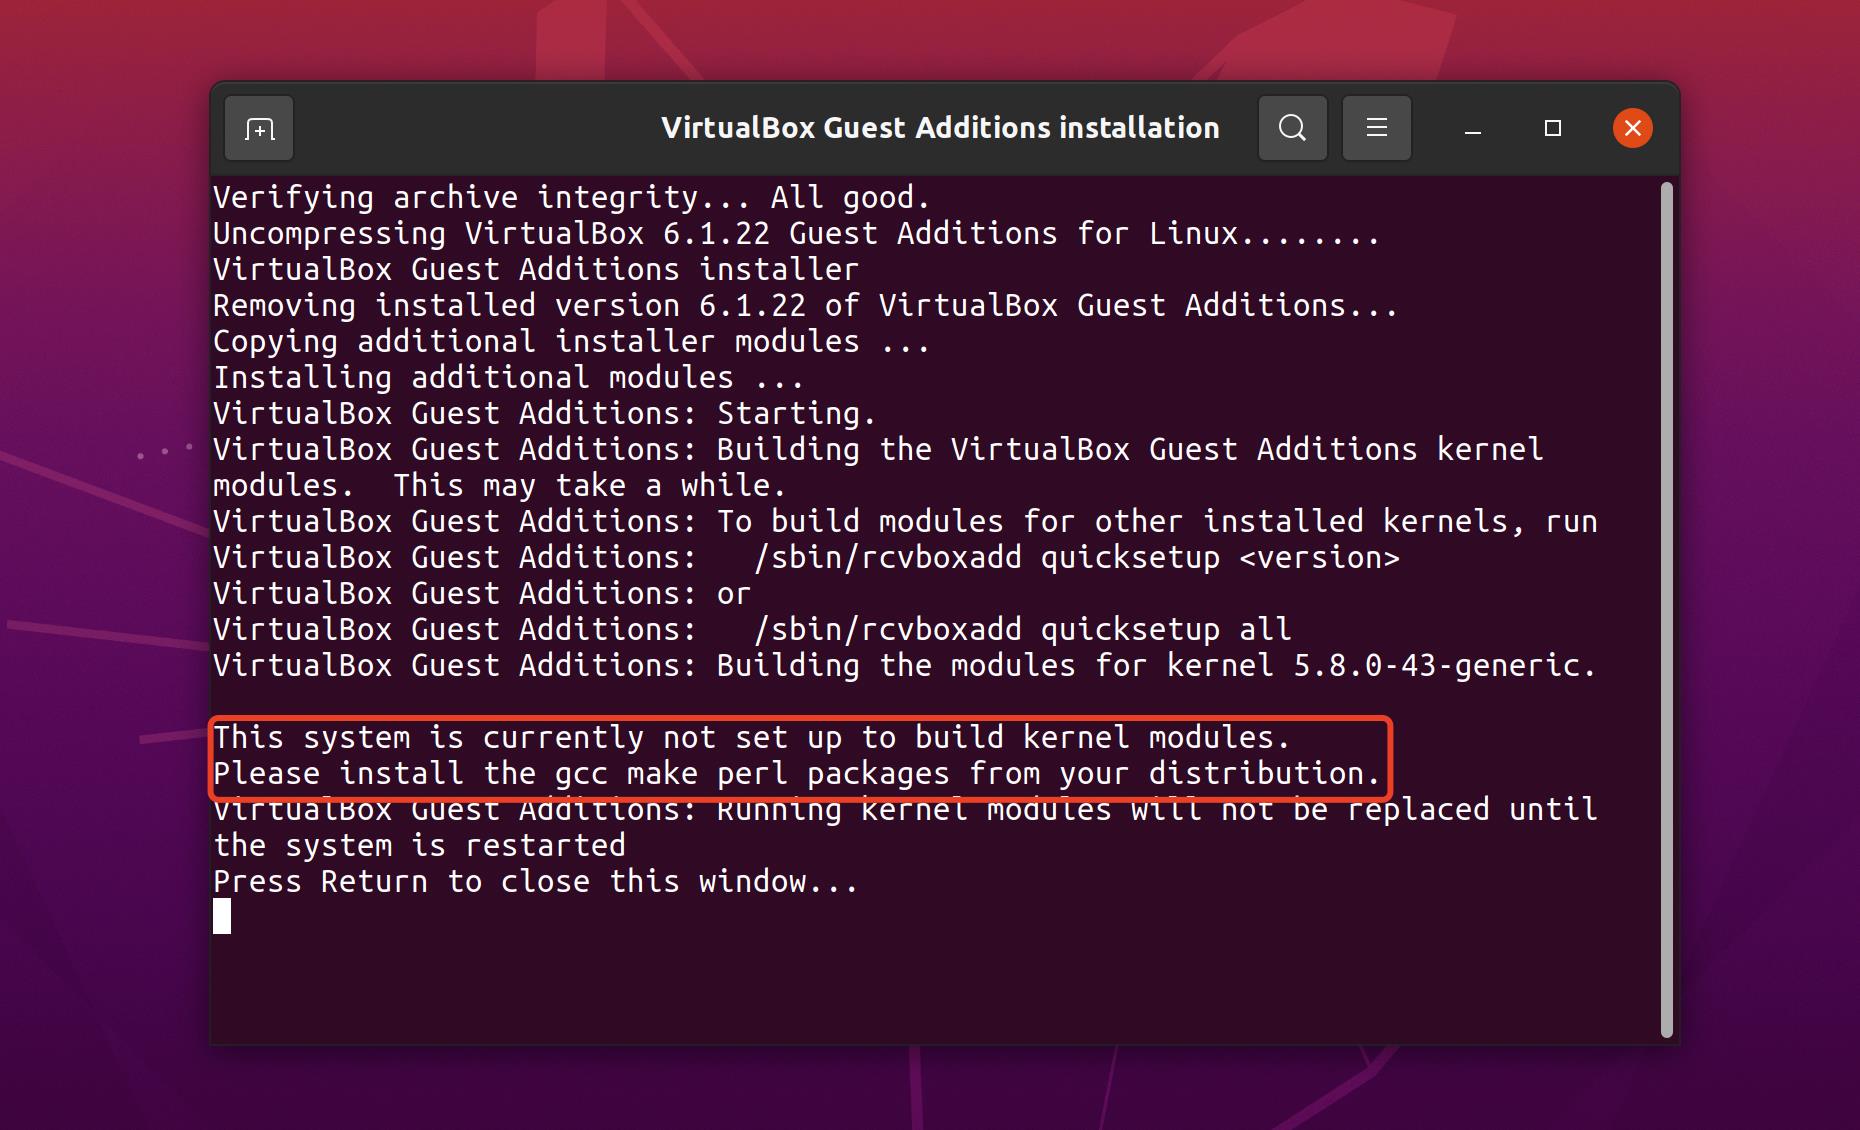Open the terminal hamburger menu
Image resolution: width=1860 pixels, height=1130 pixels.
tap(1377, 128)
